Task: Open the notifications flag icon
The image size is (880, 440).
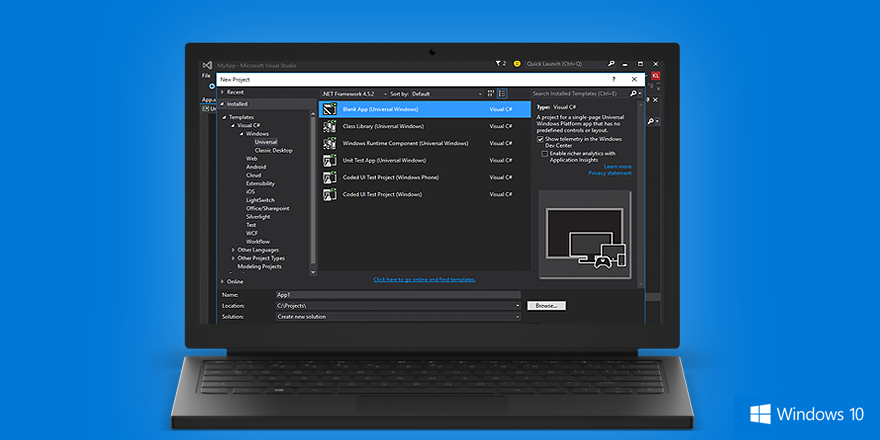Action: click(x=498, y=64)
